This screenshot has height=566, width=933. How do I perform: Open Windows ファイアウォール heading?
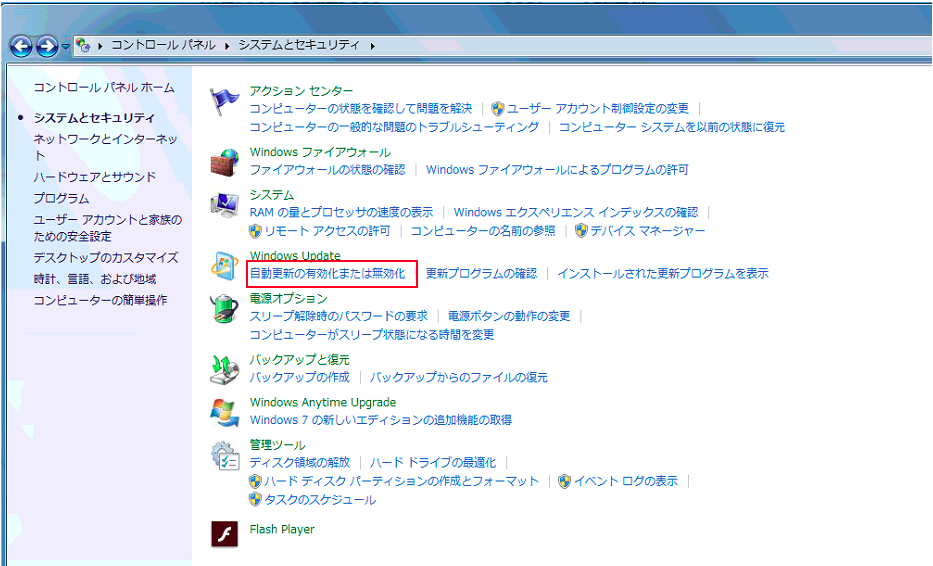tap(320, 152)
